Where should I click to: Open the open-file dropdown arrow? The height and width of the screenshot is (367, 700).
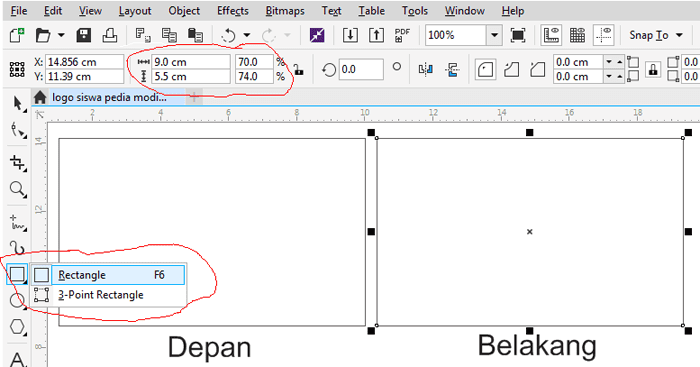pyautogui.click(x=62, y=35)
